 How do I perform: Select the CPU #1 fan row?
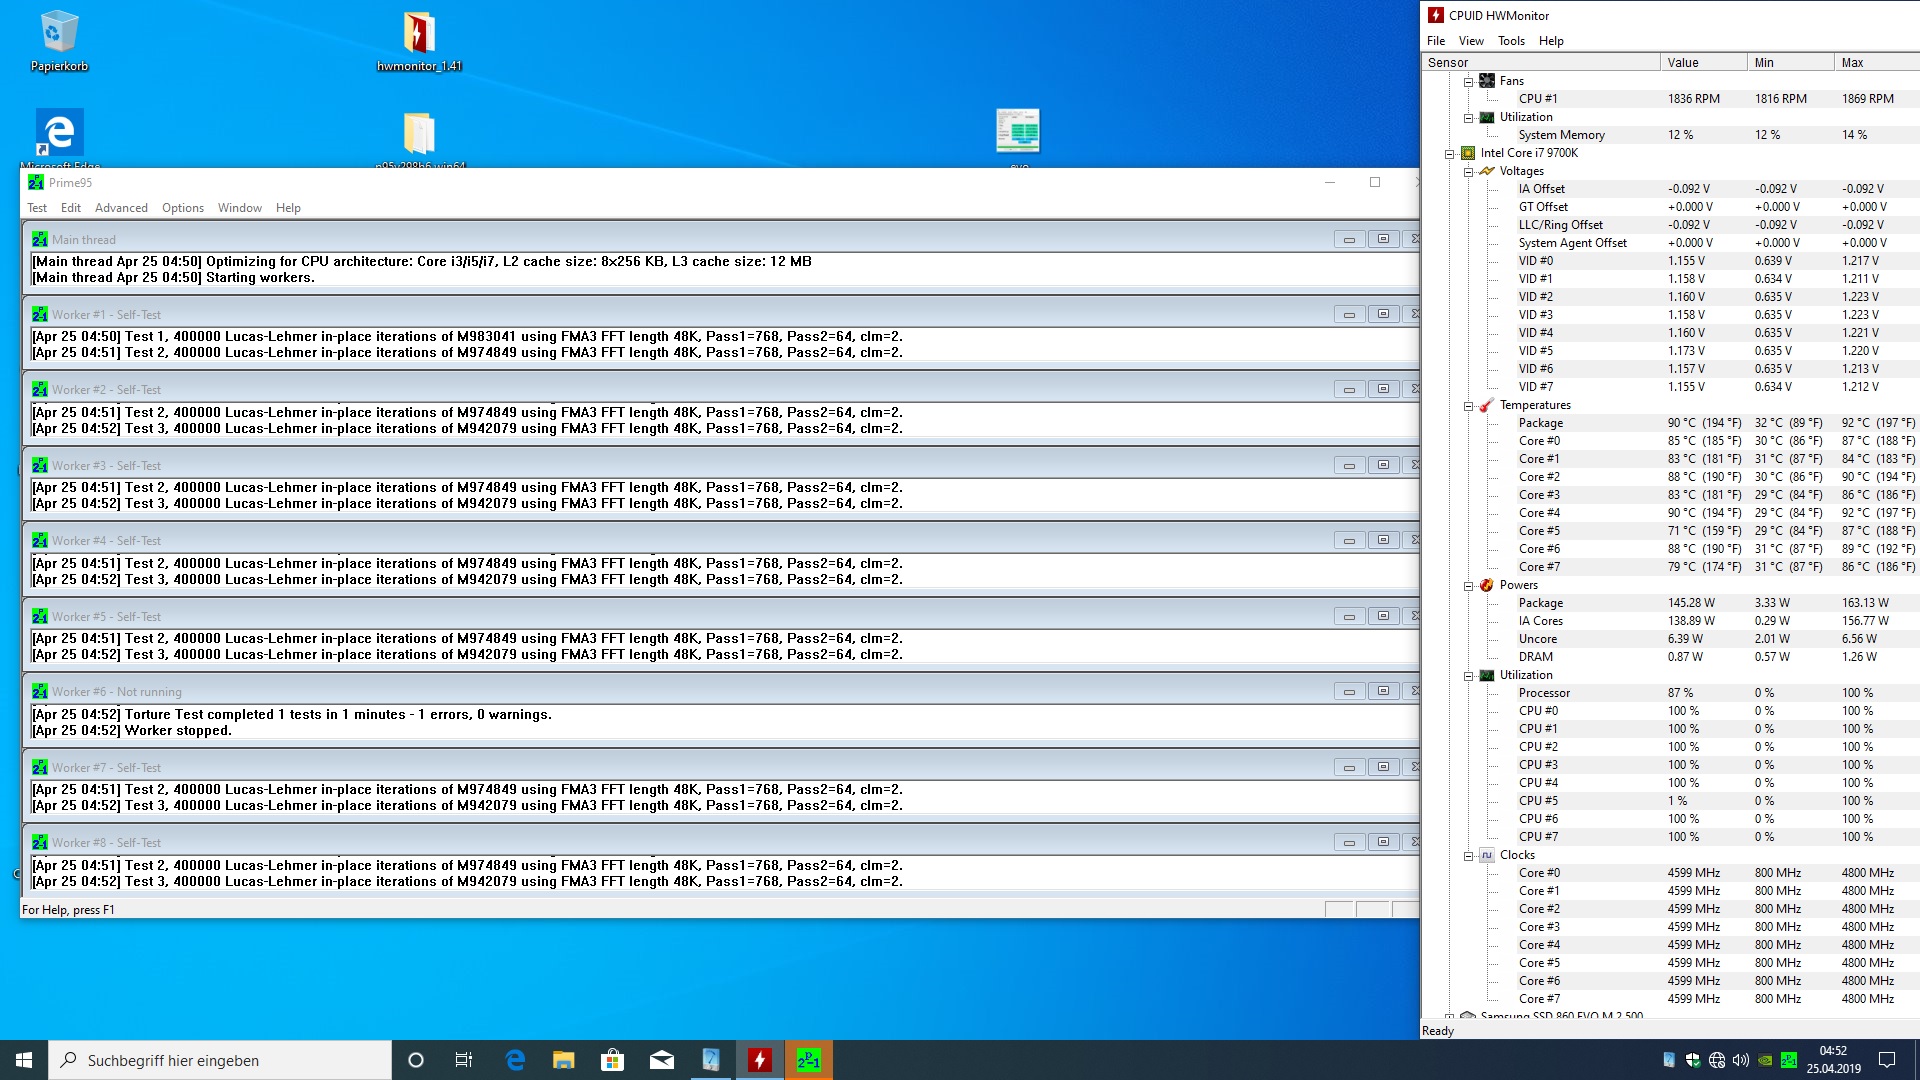(1670, 99)
